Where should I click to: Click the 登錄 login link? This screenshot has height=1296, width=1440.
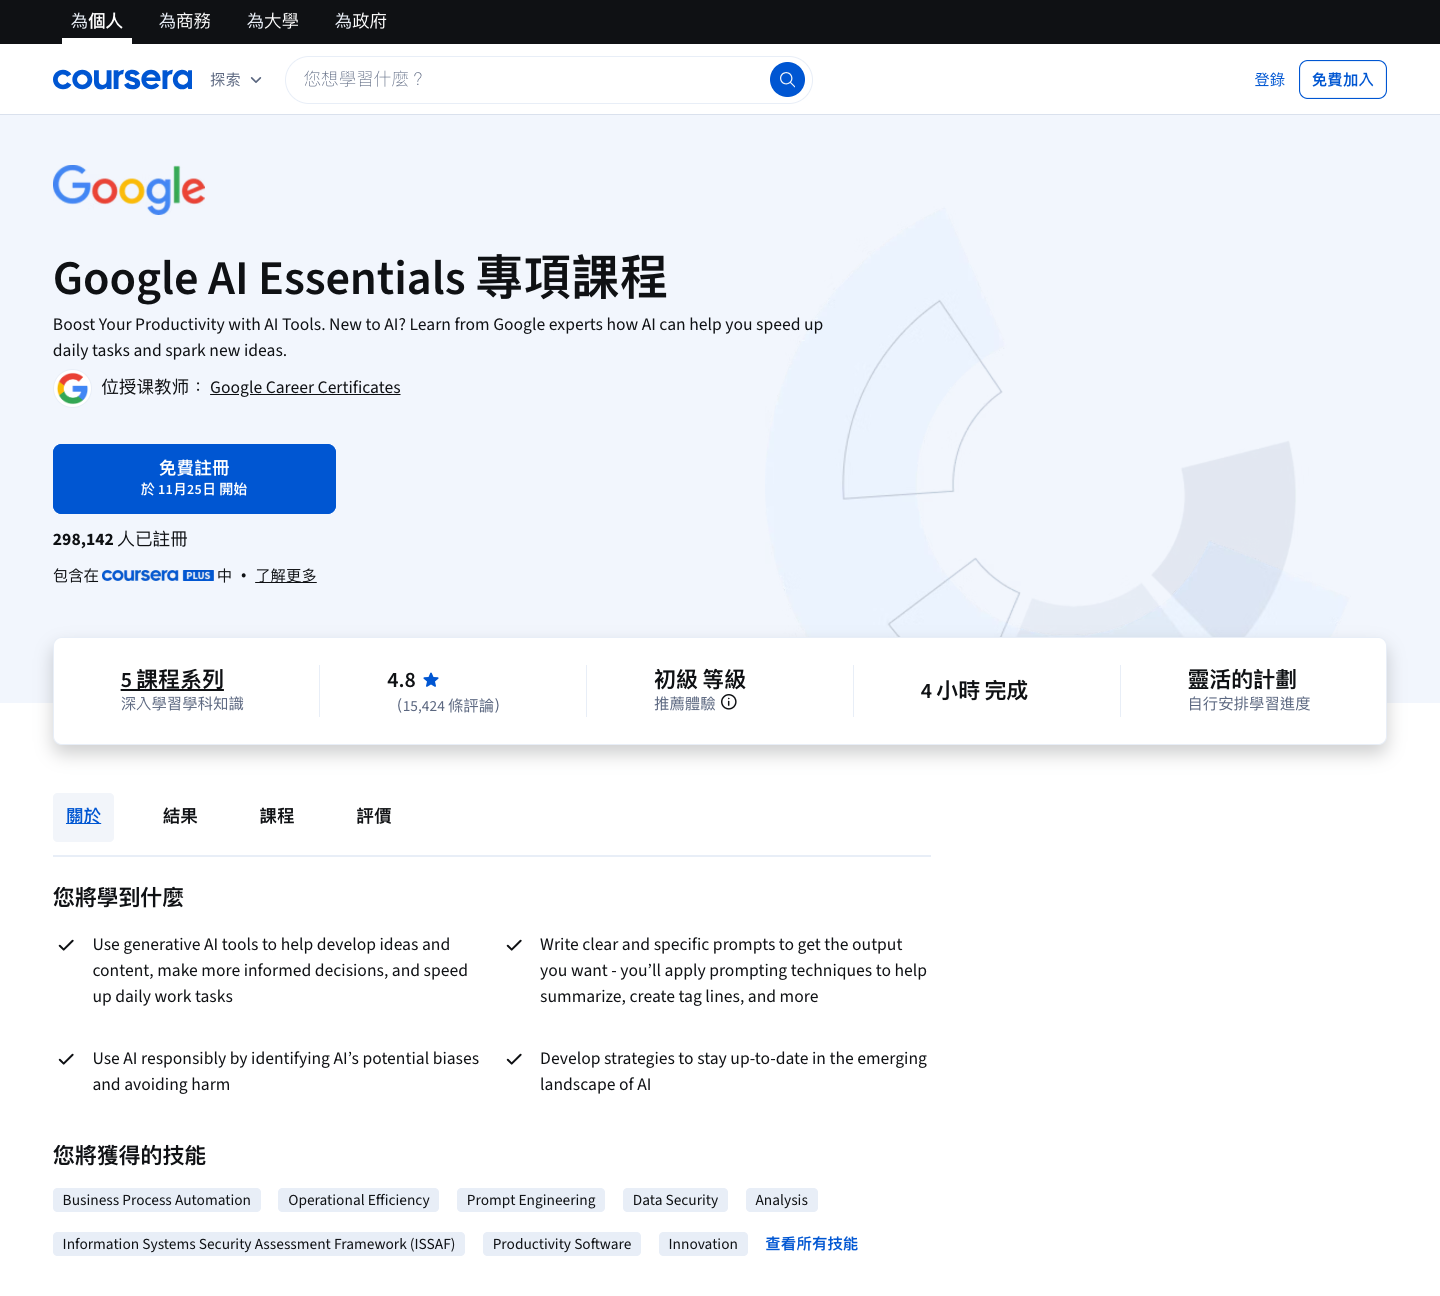[1269, 80]
